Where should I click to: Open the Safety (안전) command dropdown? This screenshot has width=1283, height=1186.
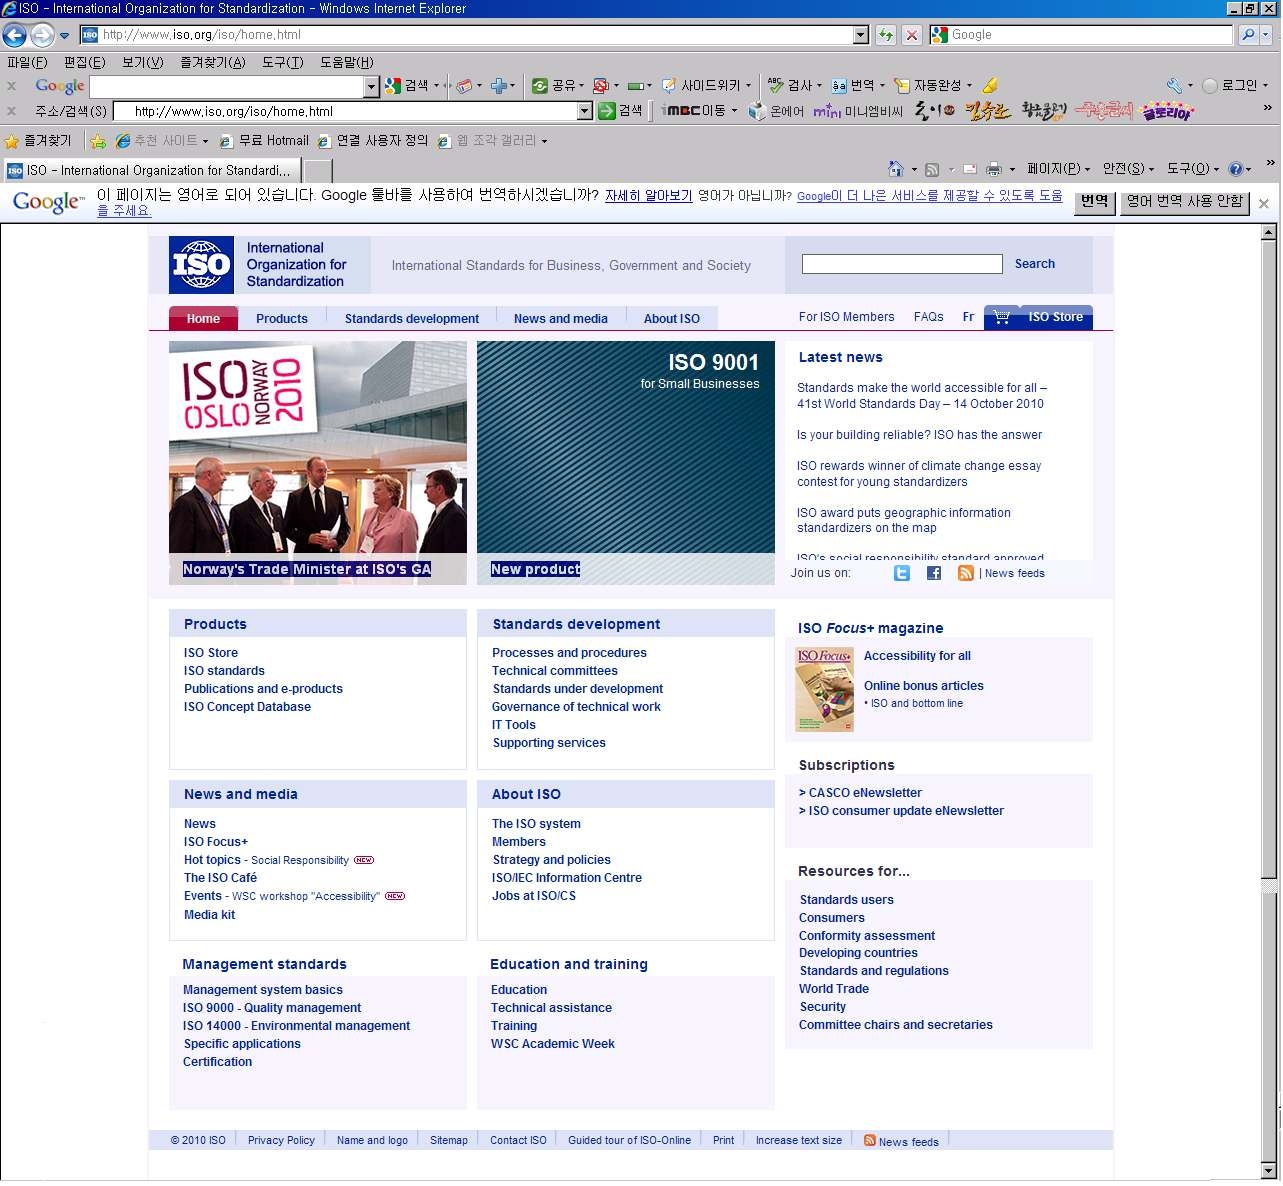click(x=1128, y=169)
